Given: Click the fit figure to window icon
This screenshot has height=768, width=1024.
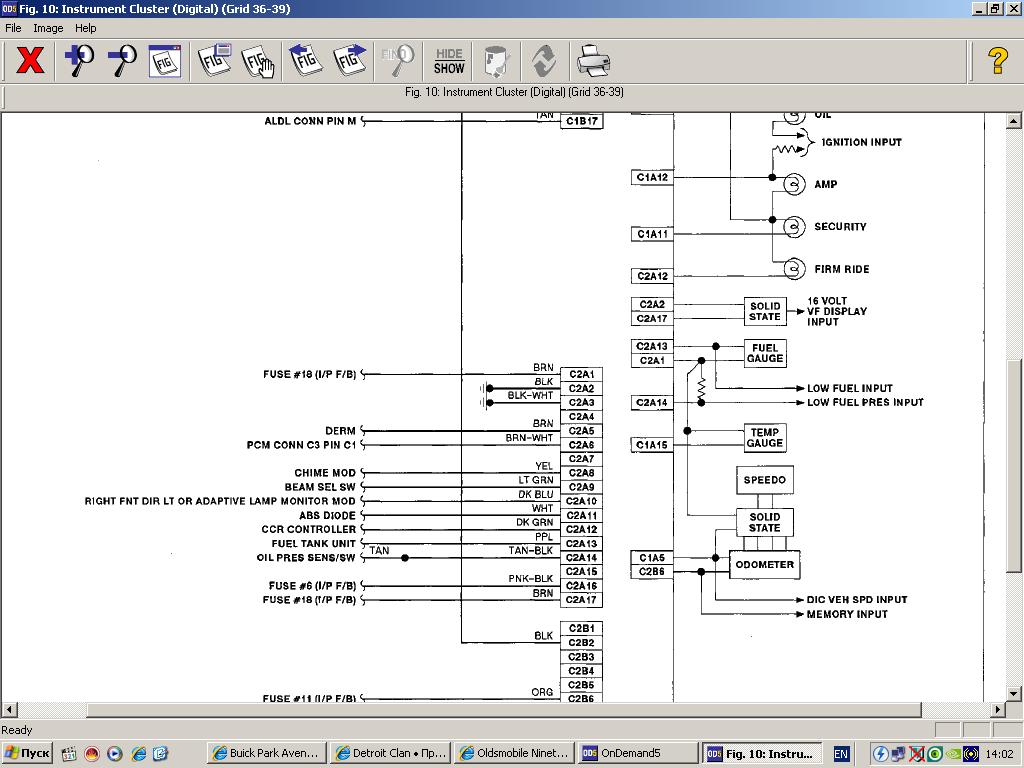Looking at the screenshot, I should pyautogui.click(x=165, y=61).
